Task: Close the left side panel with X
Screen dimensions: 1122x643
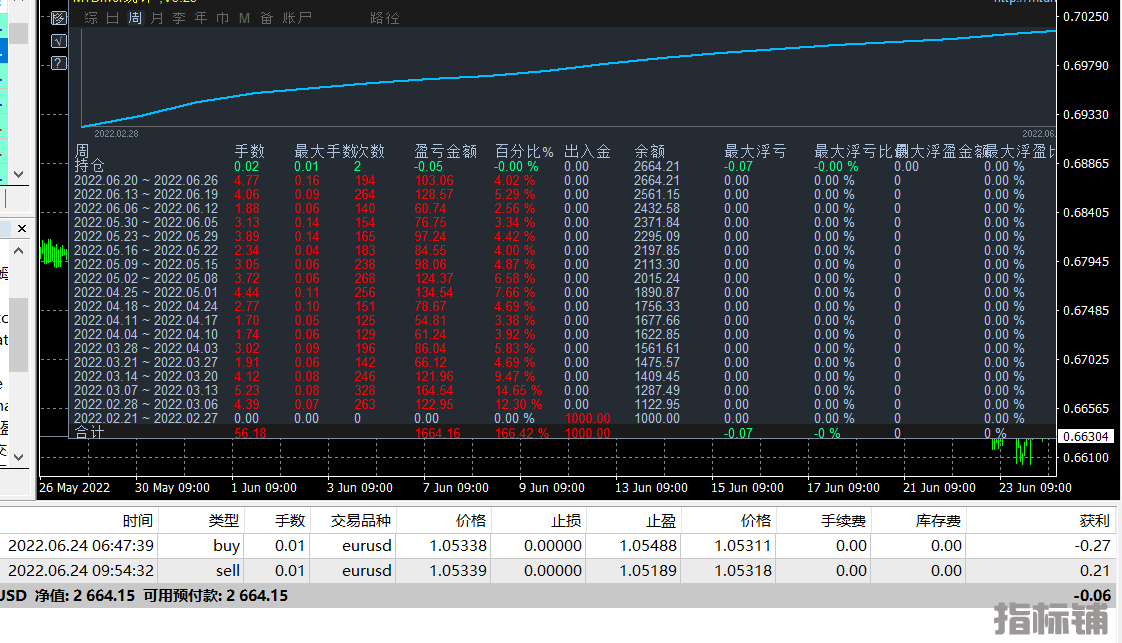Action: click(x=21, y=228)
